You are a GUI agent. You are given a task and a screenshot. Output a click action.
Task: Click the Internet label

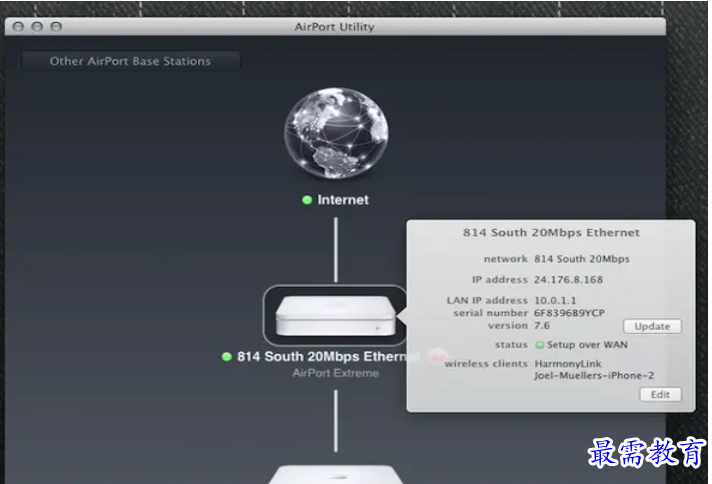[x=343, y=200]
